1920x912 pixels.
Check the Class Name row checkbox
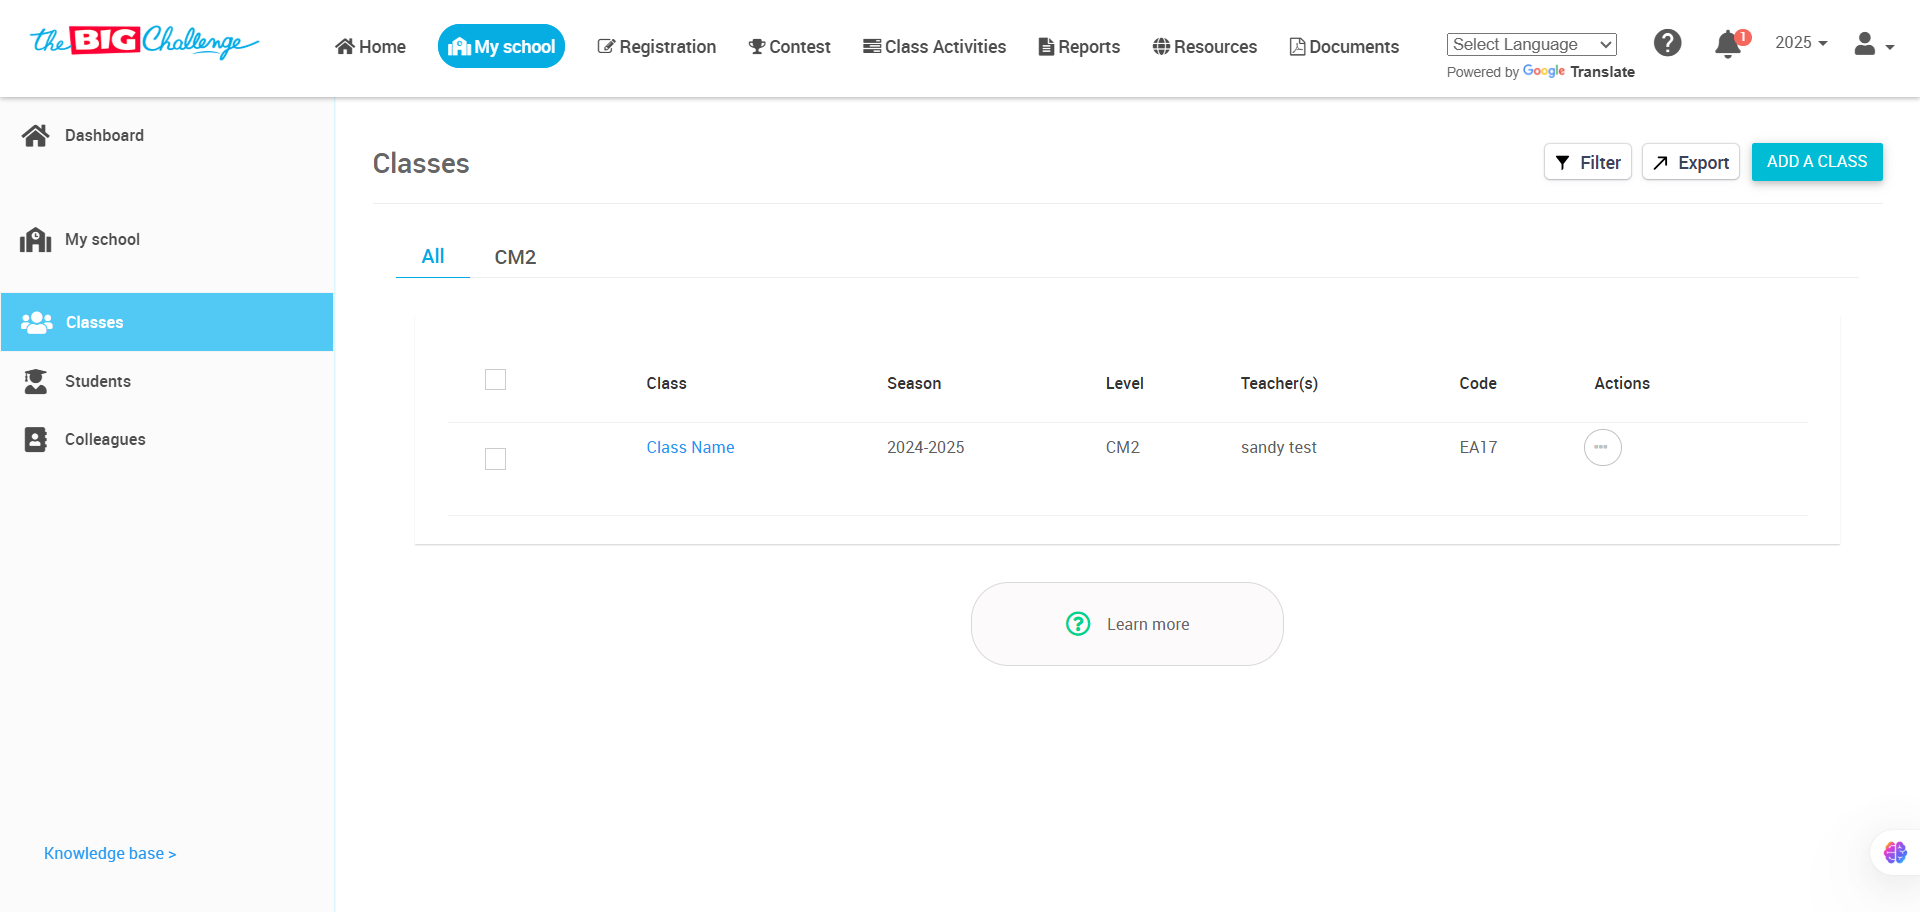495,459
